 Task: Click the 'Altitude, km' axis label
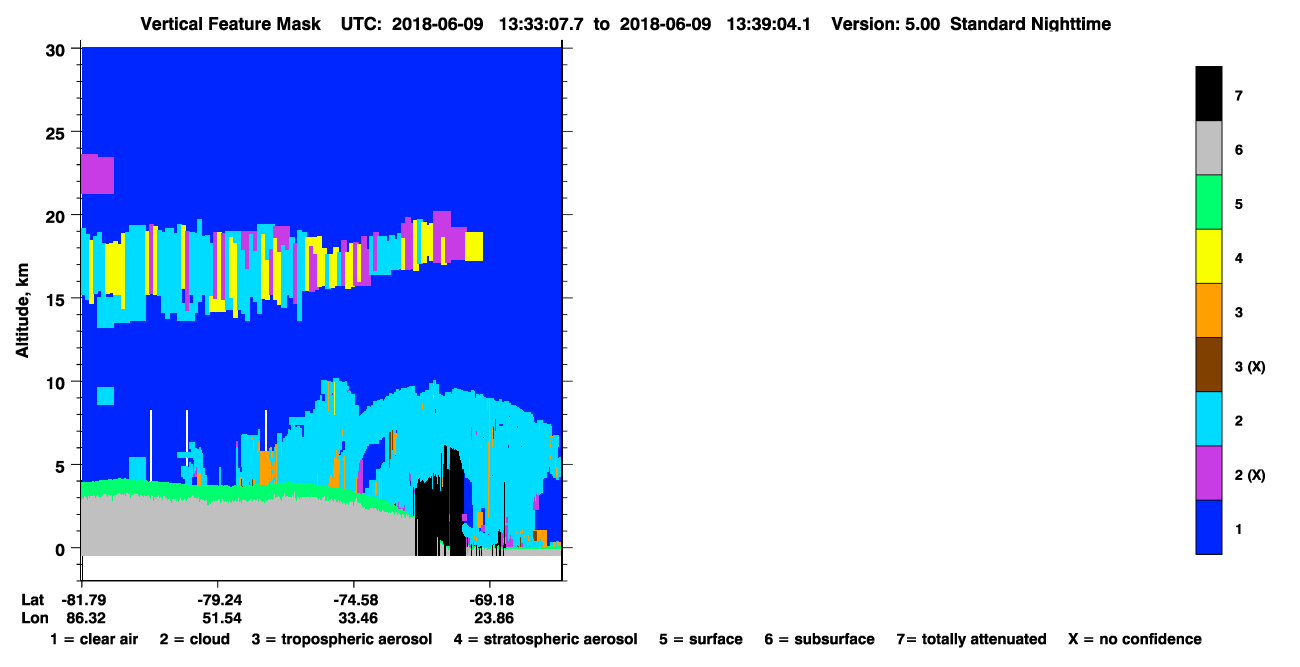[22, 312]
